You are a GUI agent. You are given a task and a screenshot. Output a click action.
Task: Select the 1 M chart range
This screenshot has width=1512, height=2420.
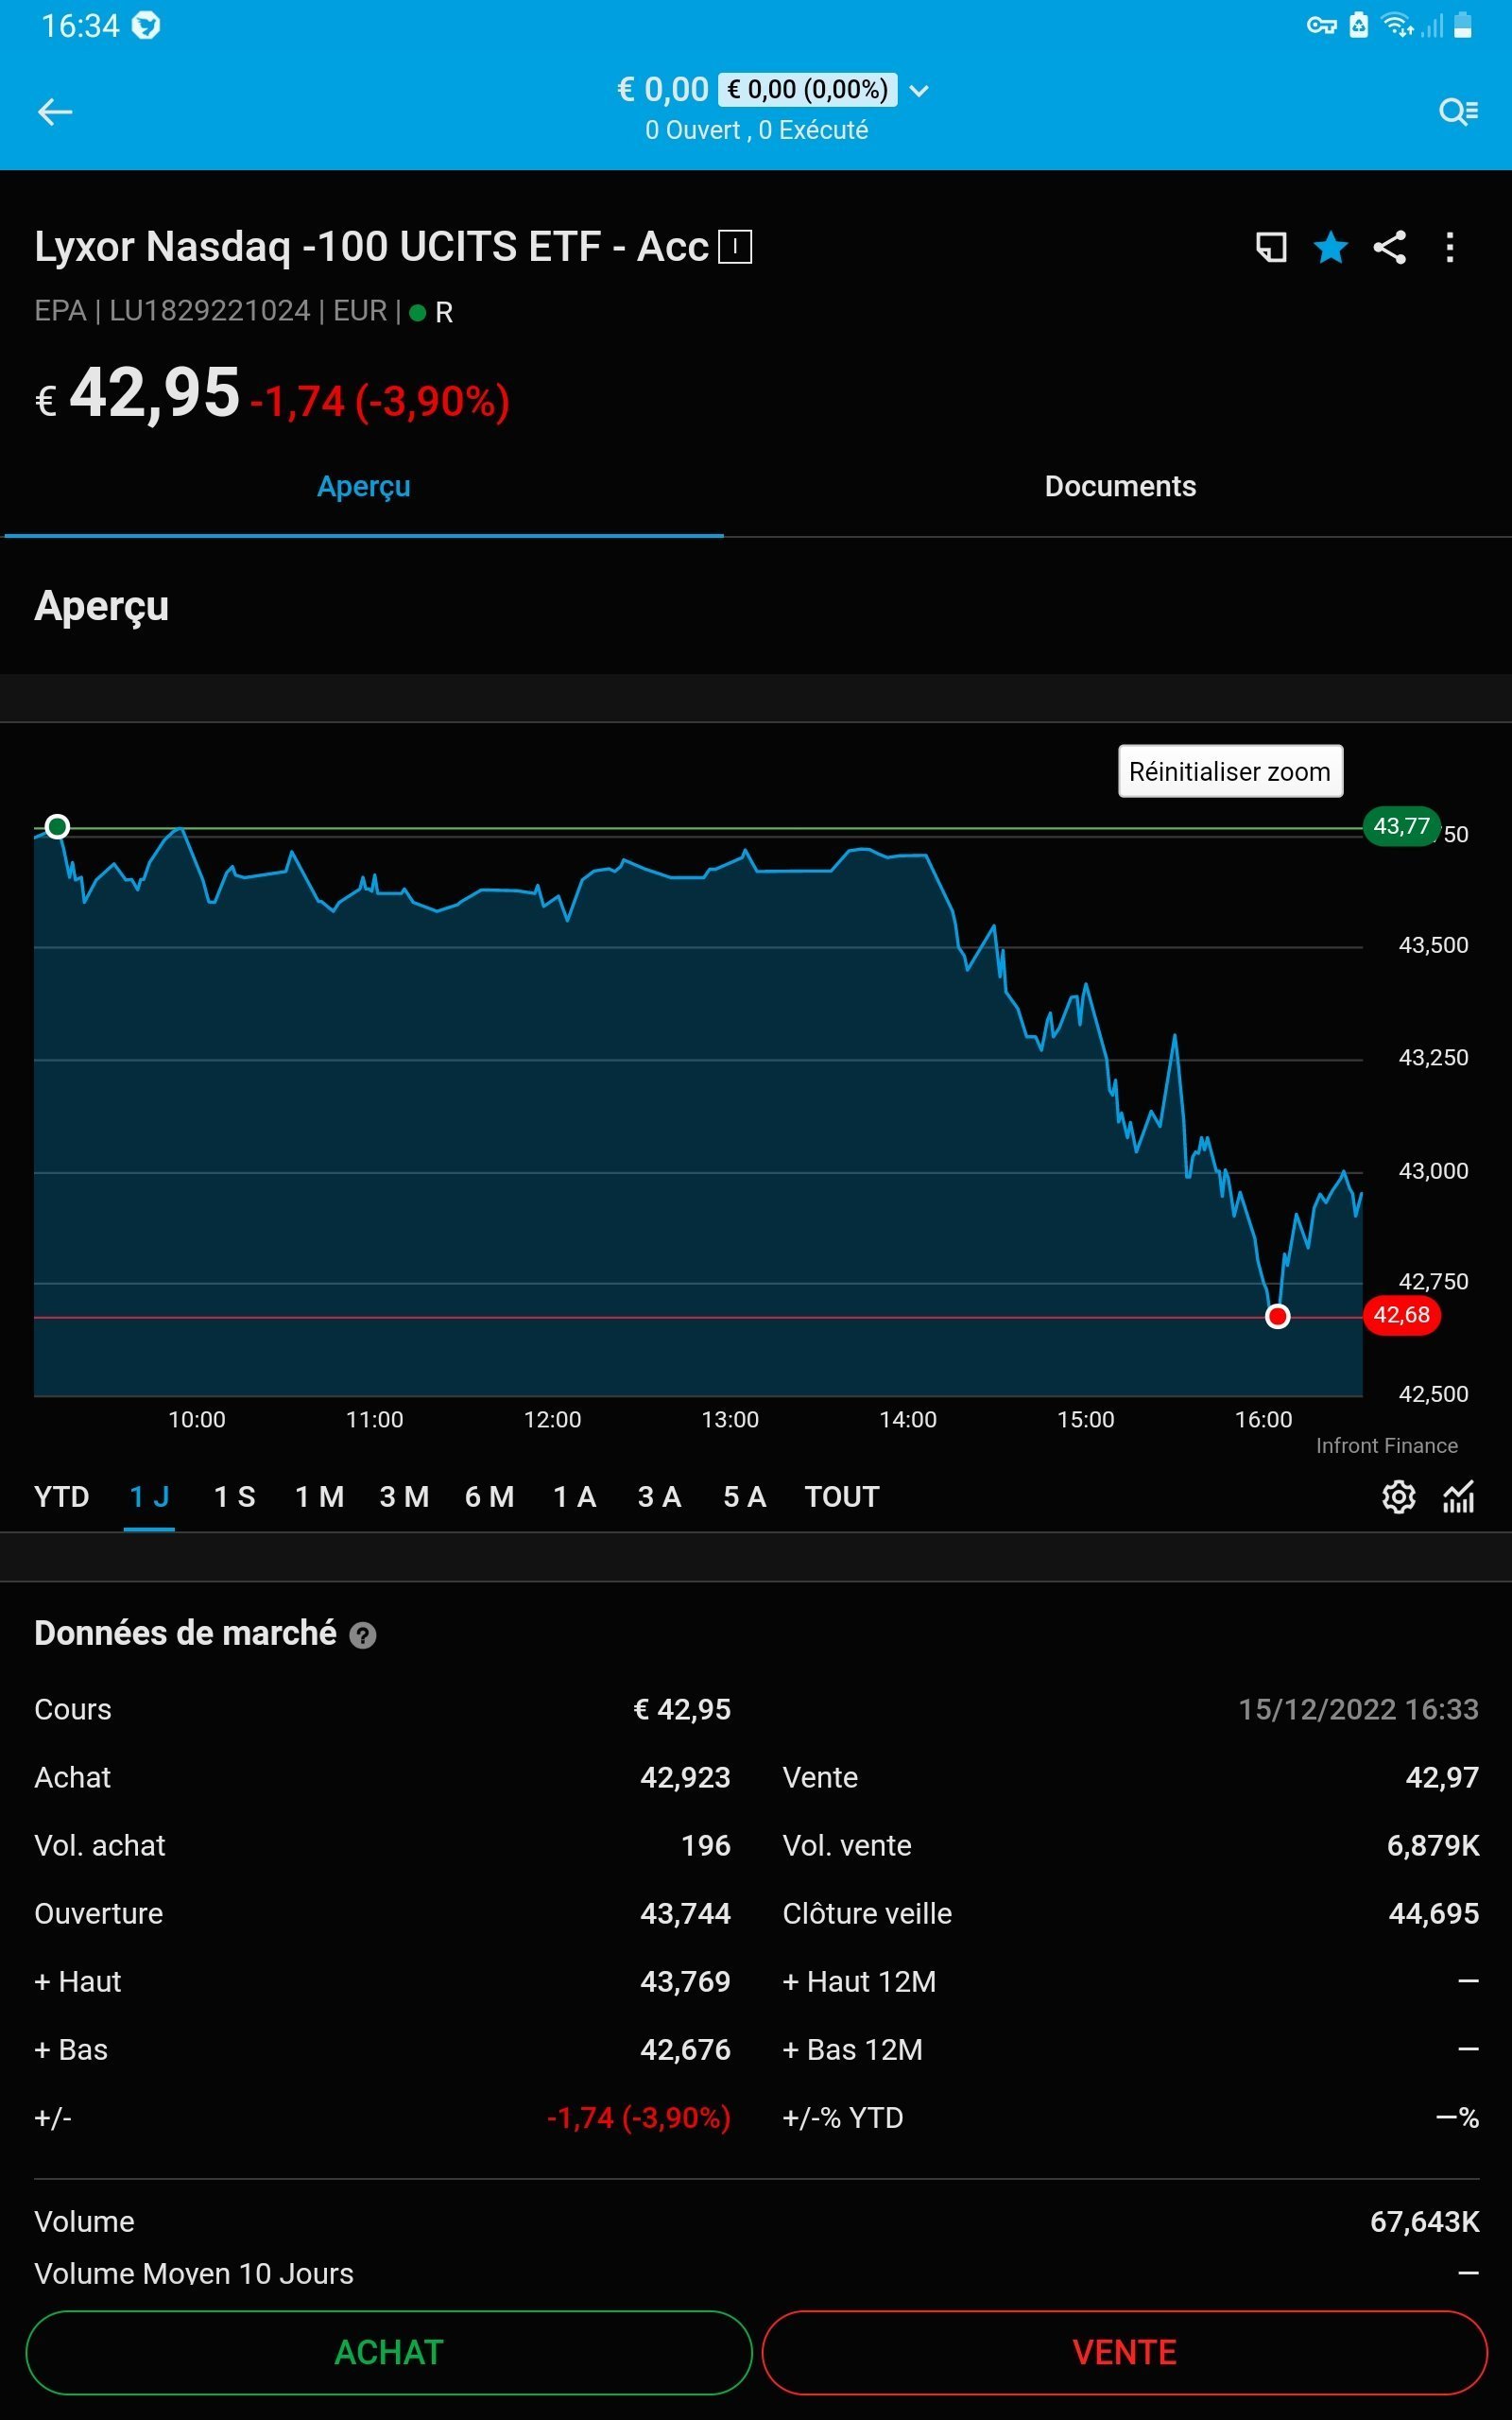[x=320, y=1497]
